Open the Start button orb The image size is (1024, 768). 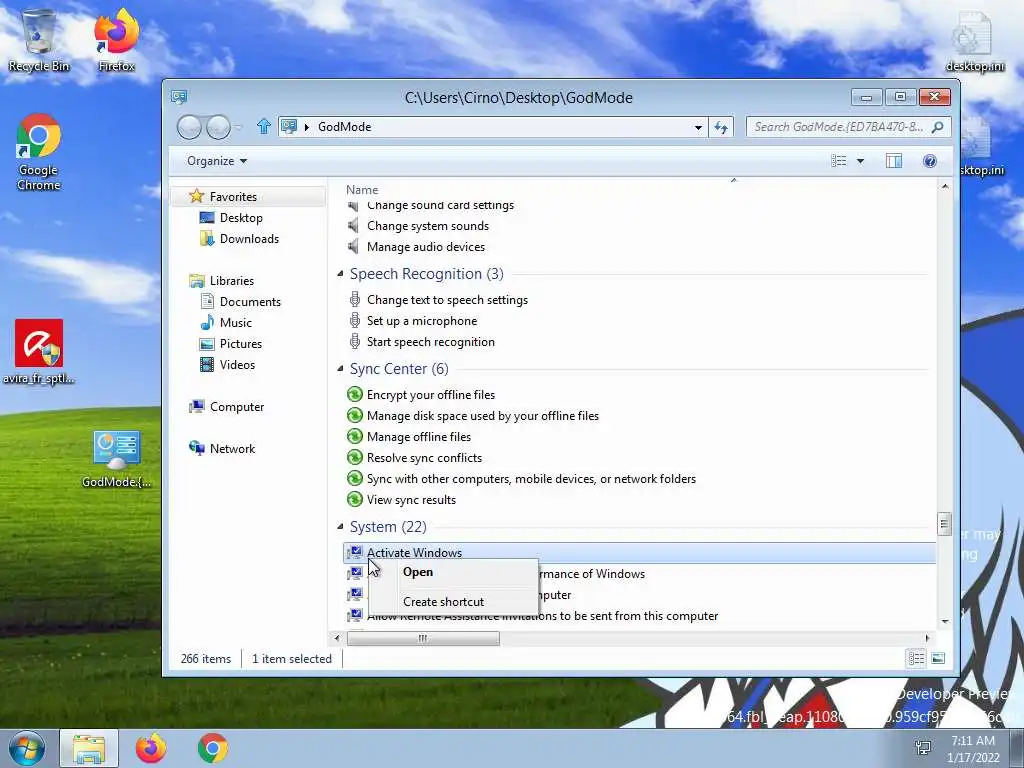click(26, 748)
